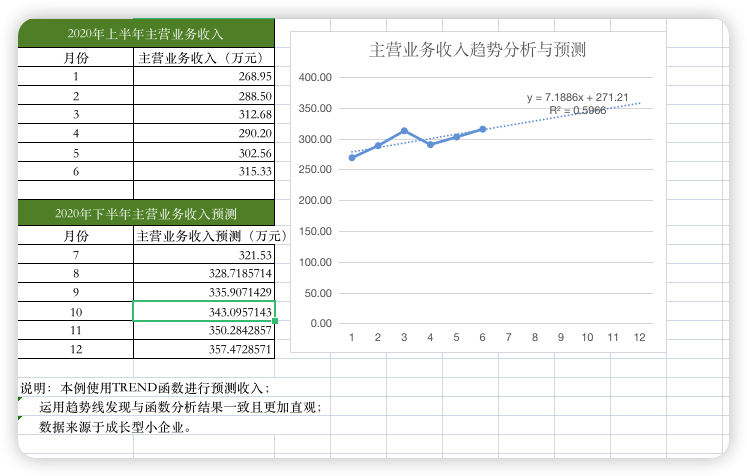Select the forecast cell 335.9071429

(204, 292)
